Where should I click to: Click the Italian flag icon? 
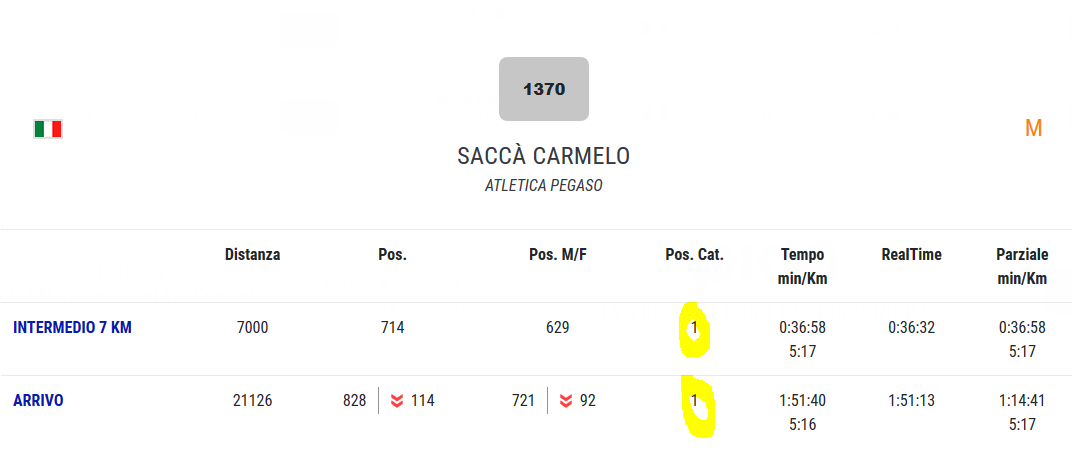(48, 129)
